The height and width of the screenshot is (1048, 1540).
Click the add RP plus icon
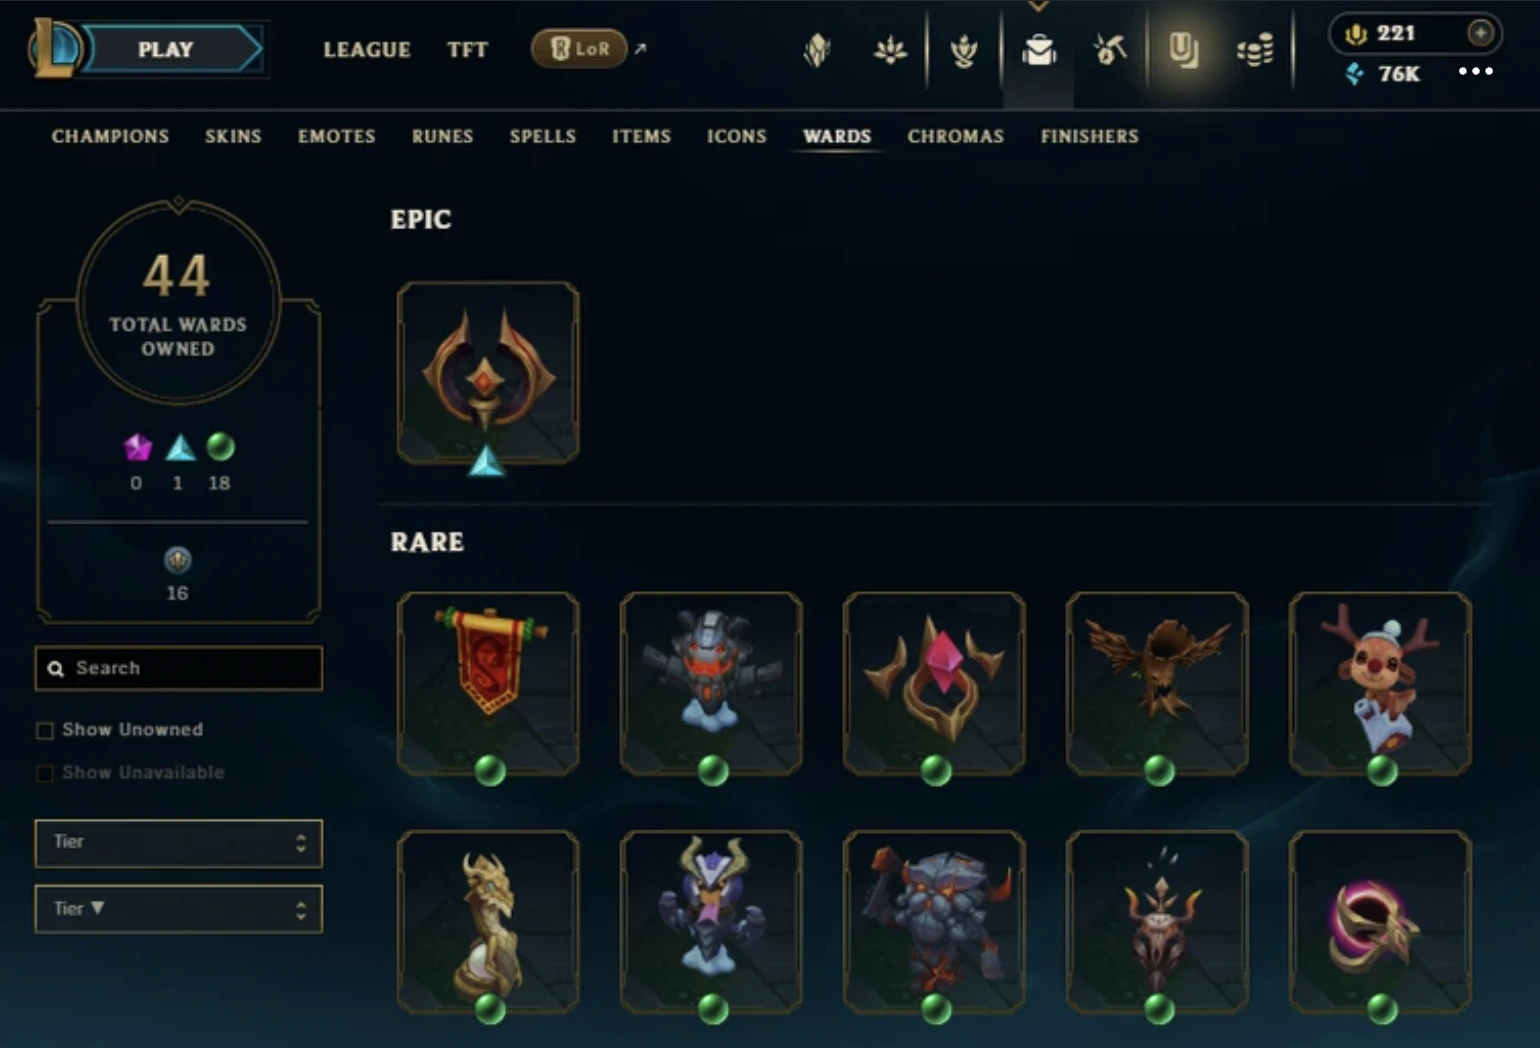[x=1481, y=33]
